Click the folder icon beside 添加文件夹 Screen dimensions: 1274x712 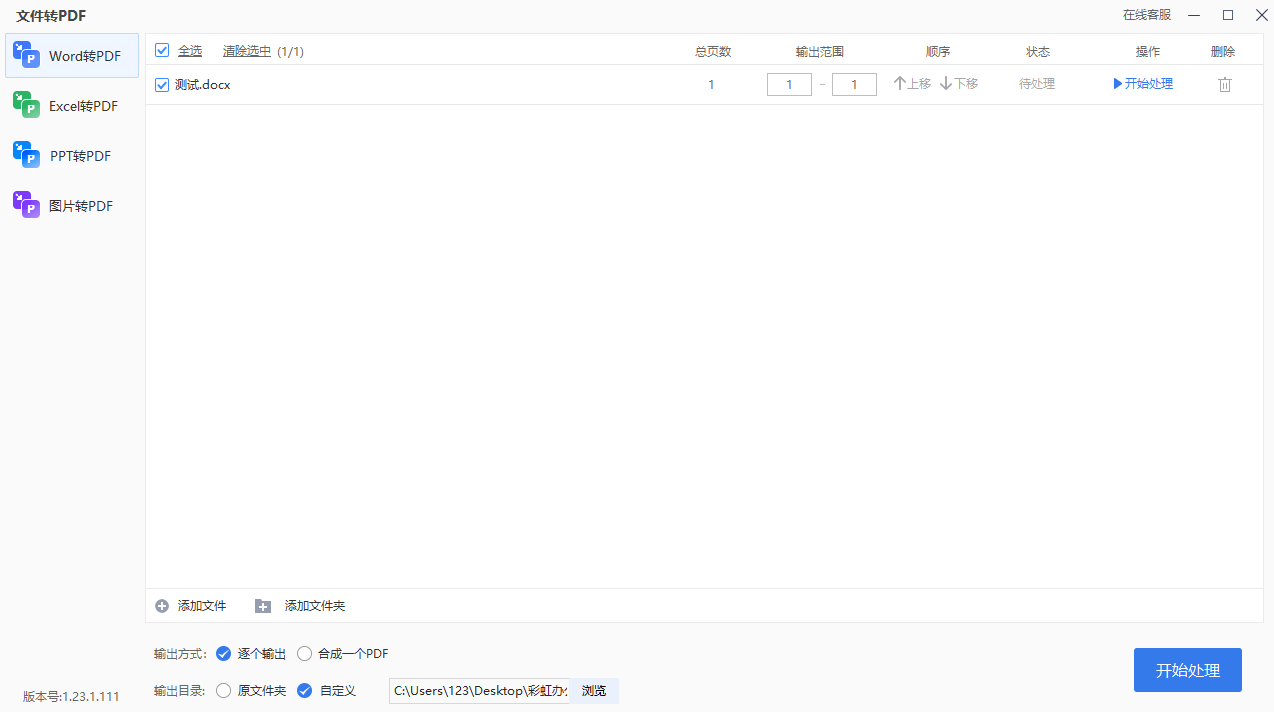(263, 606)
